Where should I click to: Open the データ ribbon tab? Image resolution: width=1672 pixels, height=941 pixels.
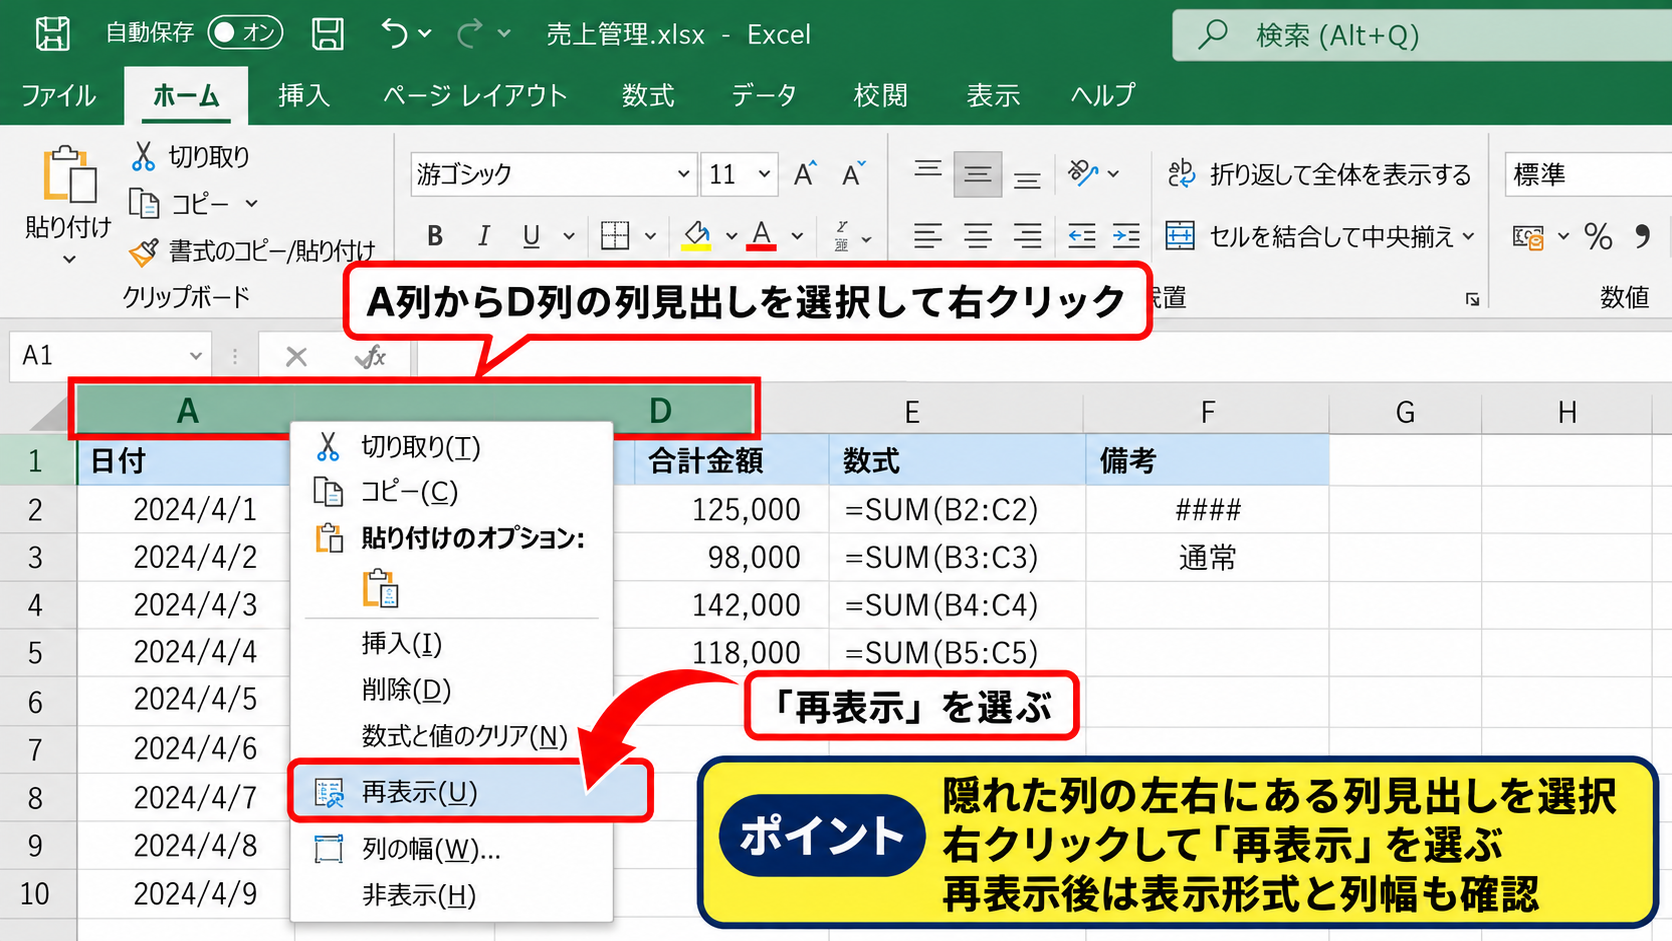[764, 95]
